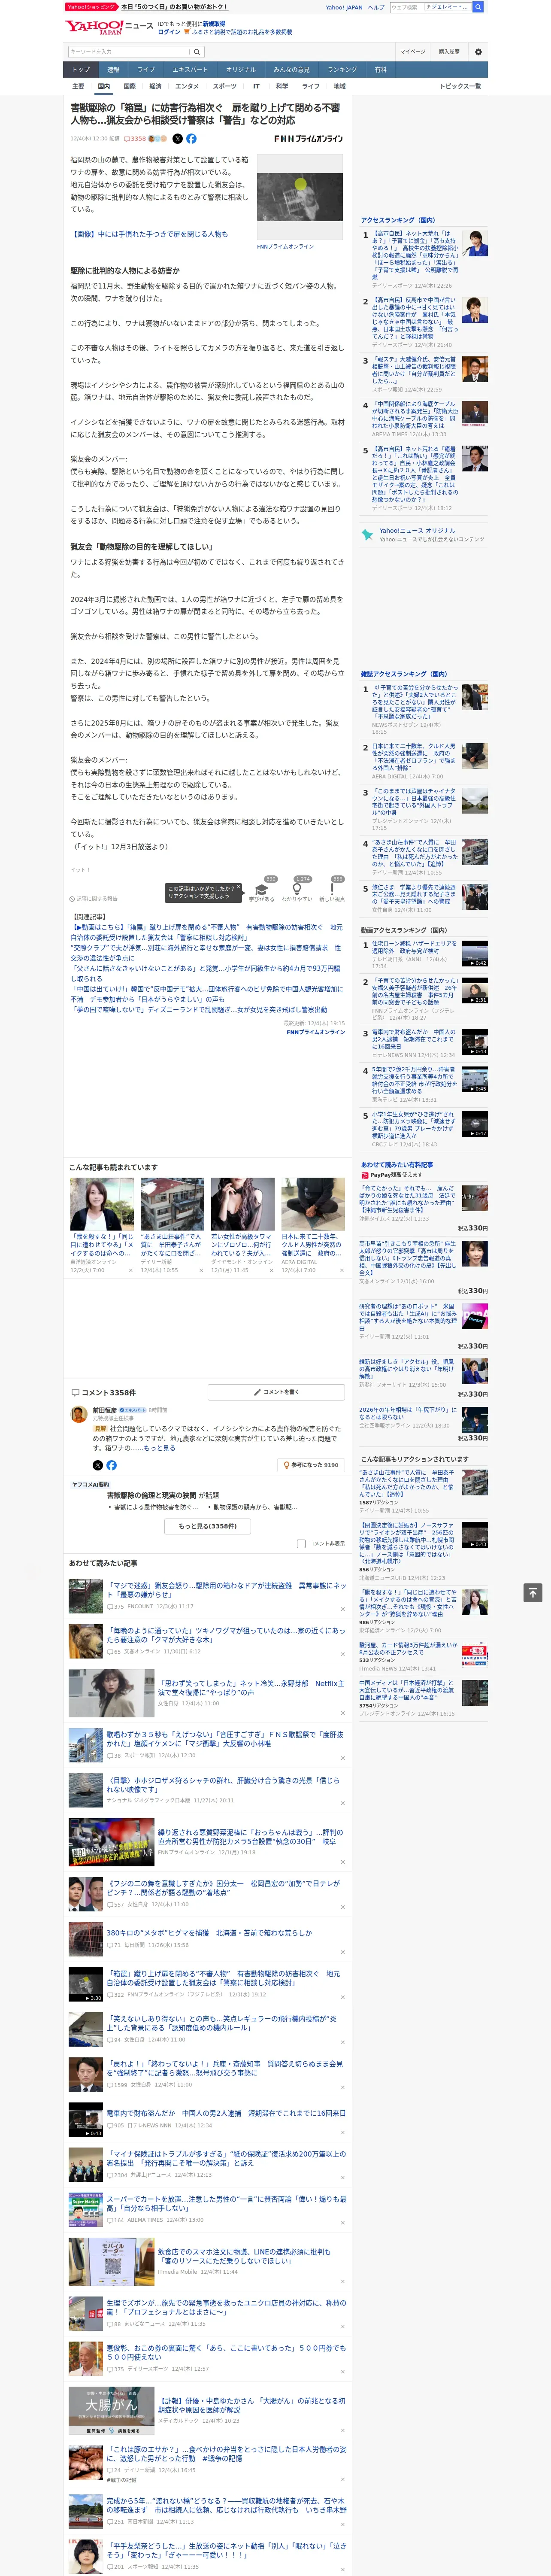The height and width of the screenshot is (2576, 551).
Task: Open the 【画像】 link about the hand closing the door
Action: pos(149,234)
